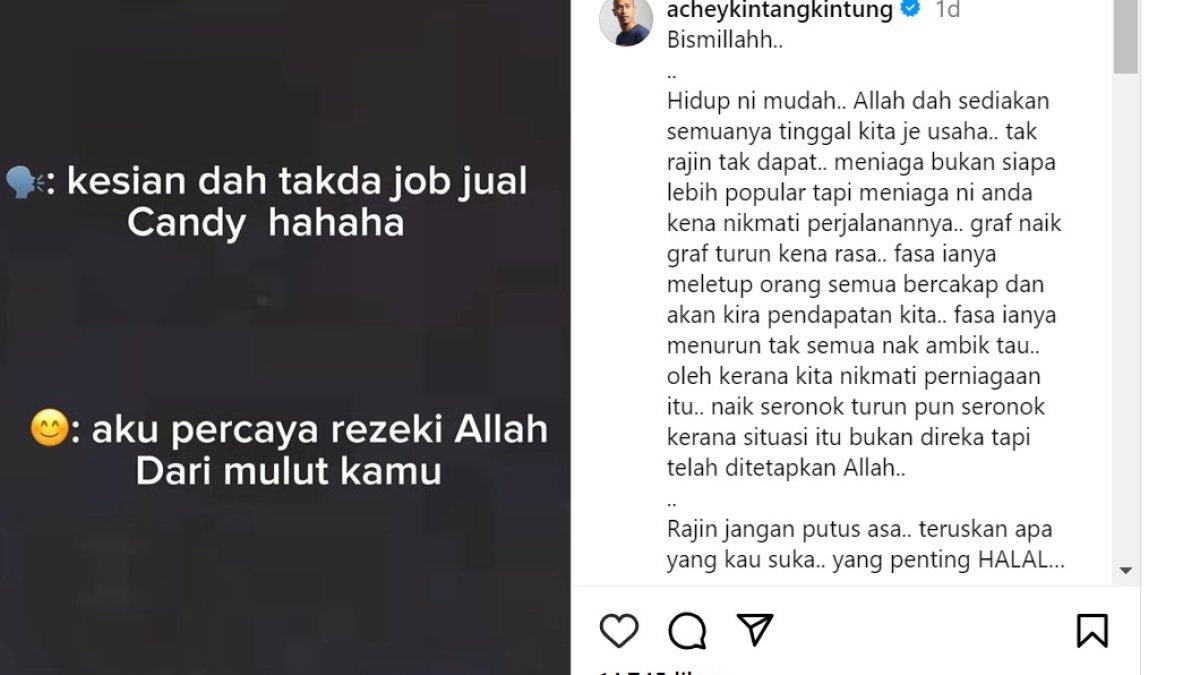Click the caption scrollbar down arrow
The width and height of the screenshot is (1200, 675).
click(x=1126, y=570)
